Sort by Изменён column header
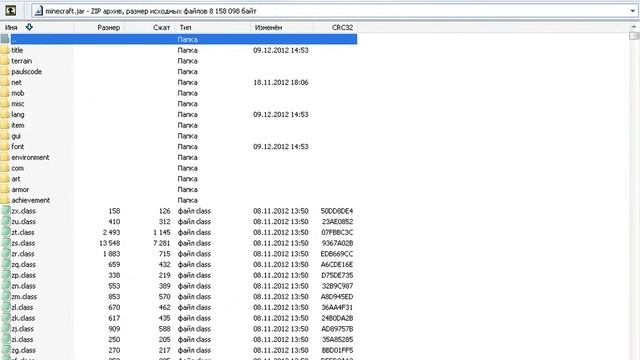Viewport: 640px width, 360px height. pos(268,27)
